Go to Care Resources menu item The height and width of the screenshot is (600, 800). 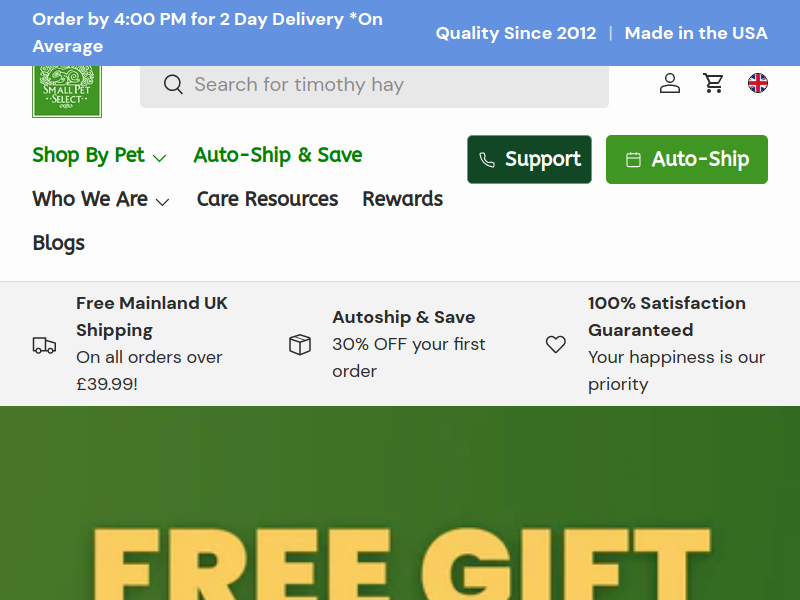pos(267,199)
